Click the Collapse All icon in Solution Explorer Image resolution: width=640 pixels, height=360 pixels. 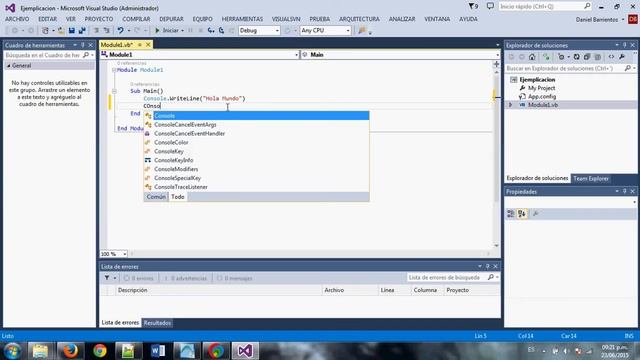587,57
